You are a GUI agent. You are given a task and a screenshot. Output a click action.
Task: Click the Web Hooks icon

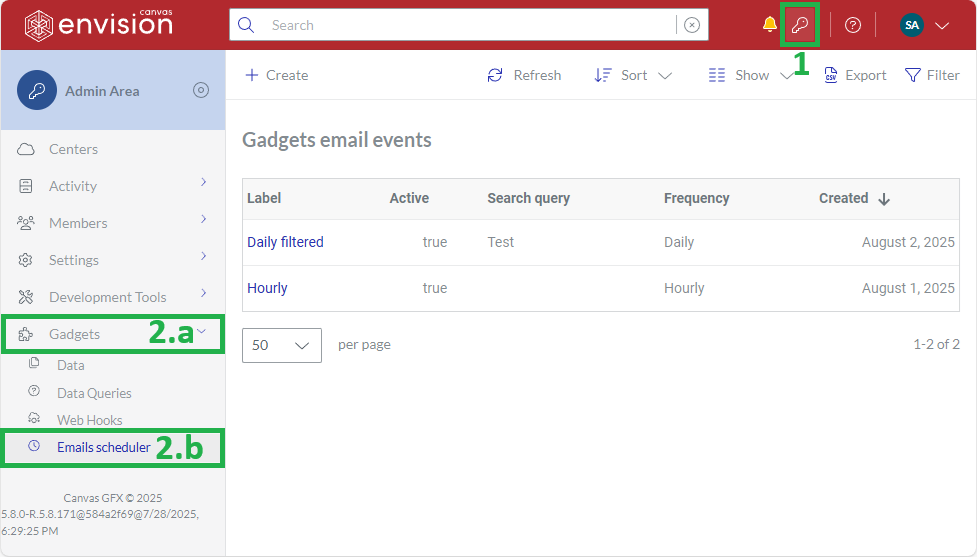pos(34,418)
